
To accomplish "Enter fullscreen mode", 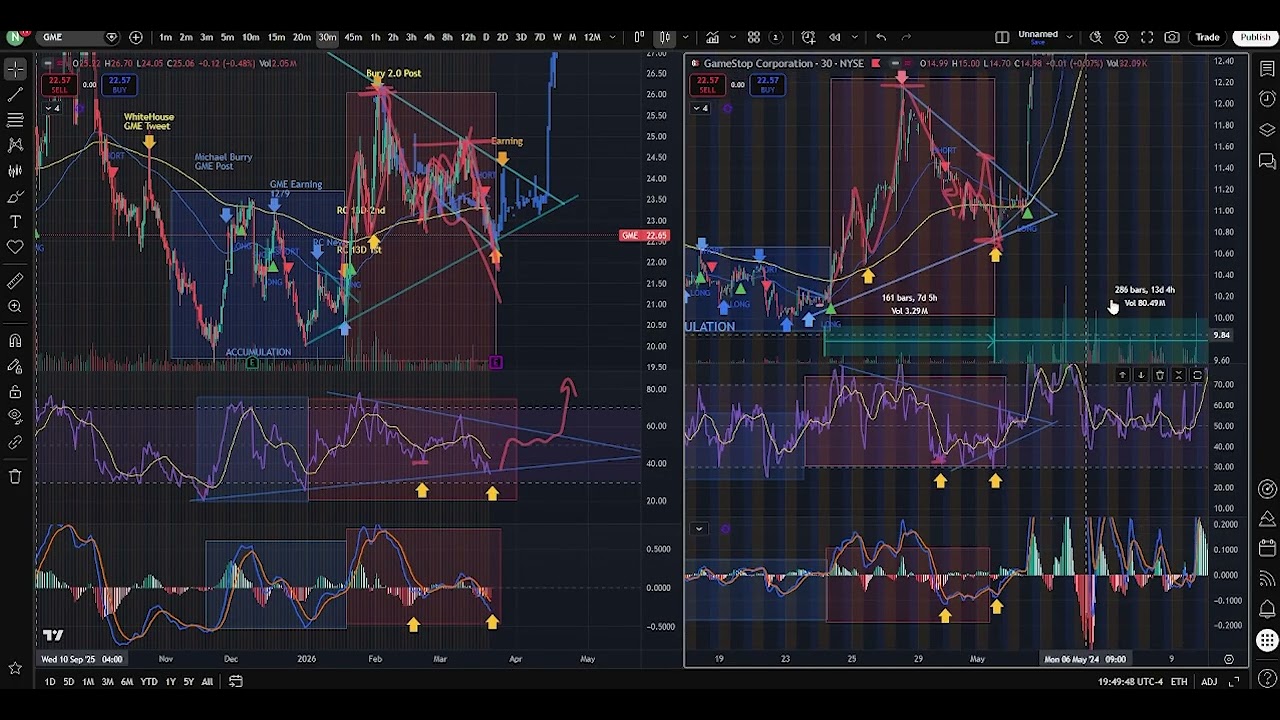I will [1147, 37].
